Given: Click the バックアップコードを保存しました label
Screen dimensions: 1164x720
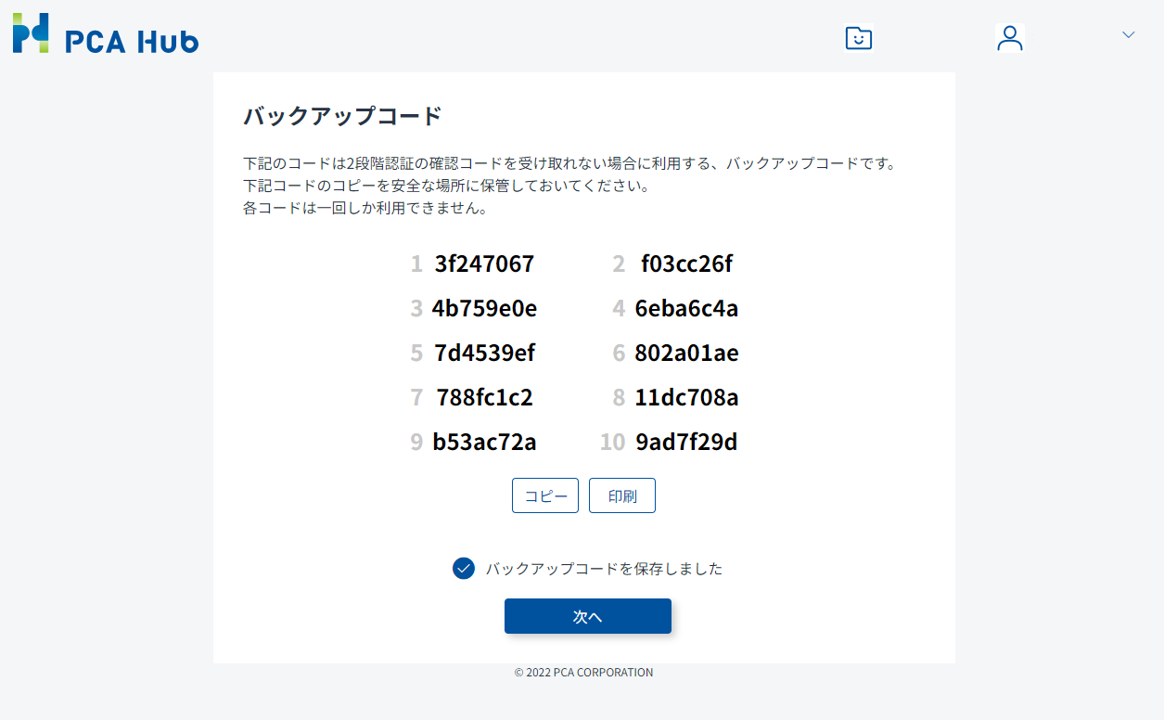Looking at the screenshot, I should click(604, 569).
